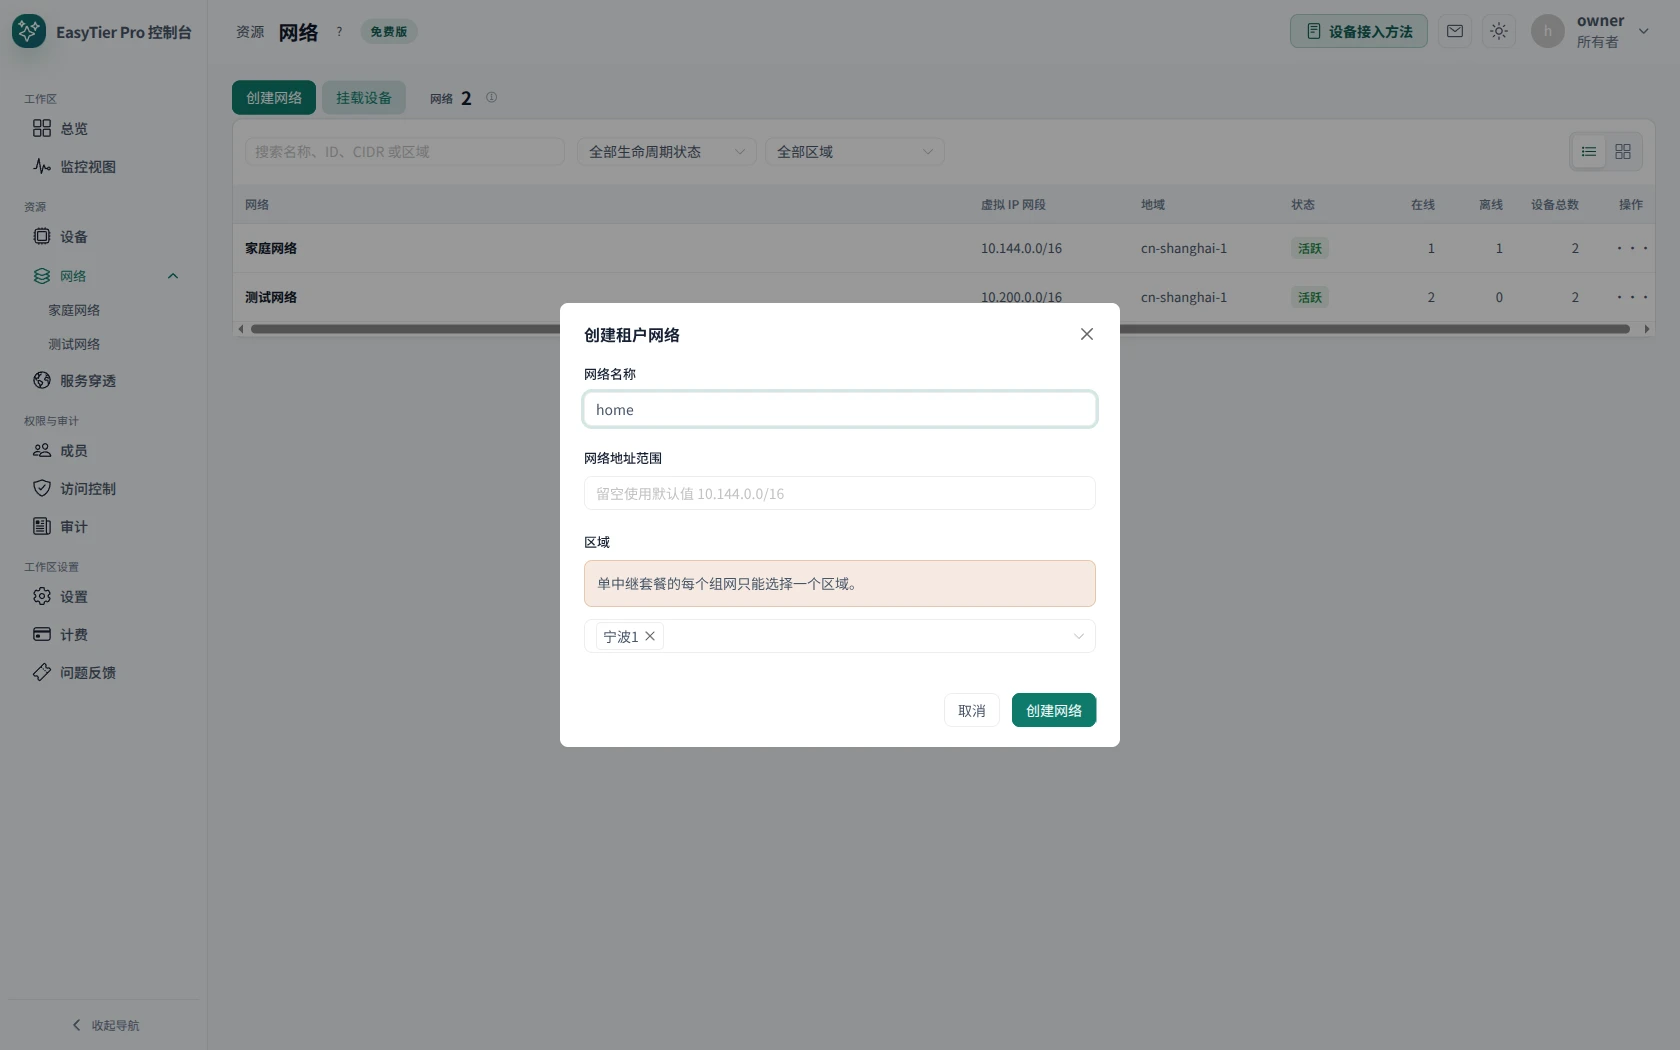
Task: Toggle the light theme sun icon
Action: (1499, 31)
